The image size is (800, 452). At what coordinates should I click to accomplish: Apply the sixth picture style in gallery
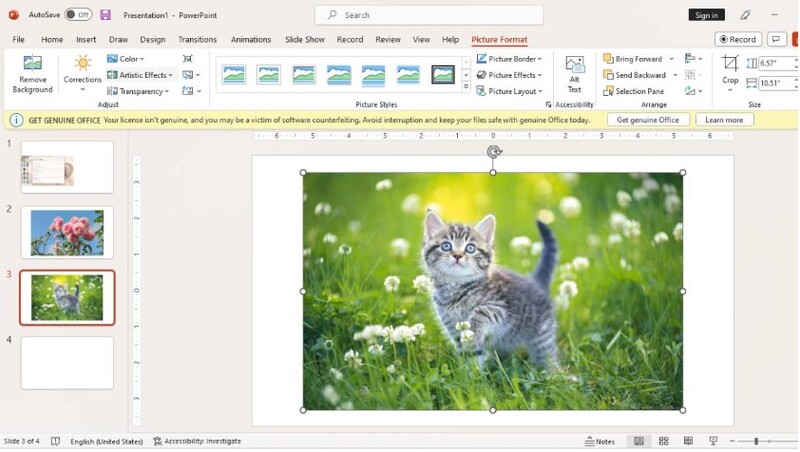click(x=408, y=75)
